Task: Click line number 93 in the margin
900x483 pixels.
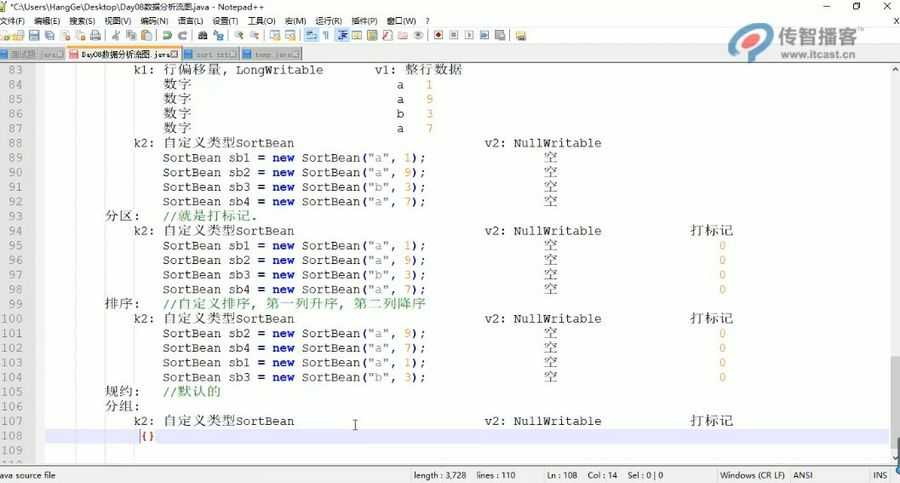Action: coord(15,216)
